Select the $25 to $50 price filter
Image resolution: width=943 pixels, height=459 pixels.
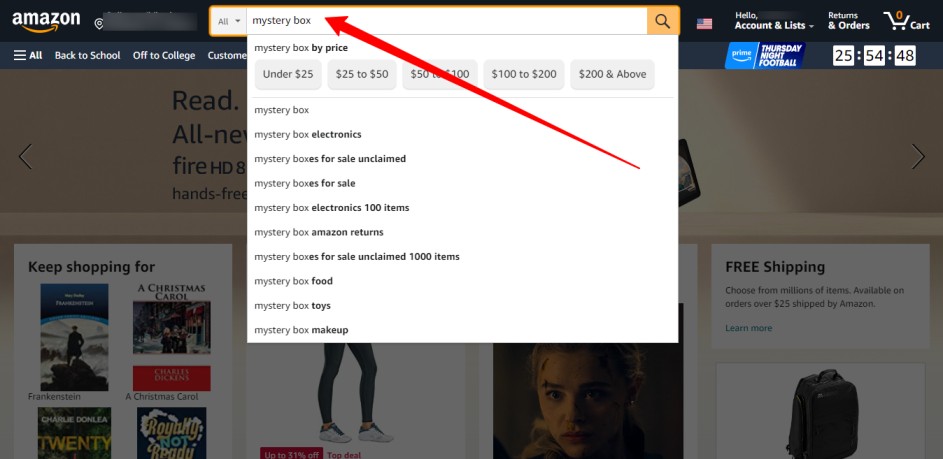362,75
